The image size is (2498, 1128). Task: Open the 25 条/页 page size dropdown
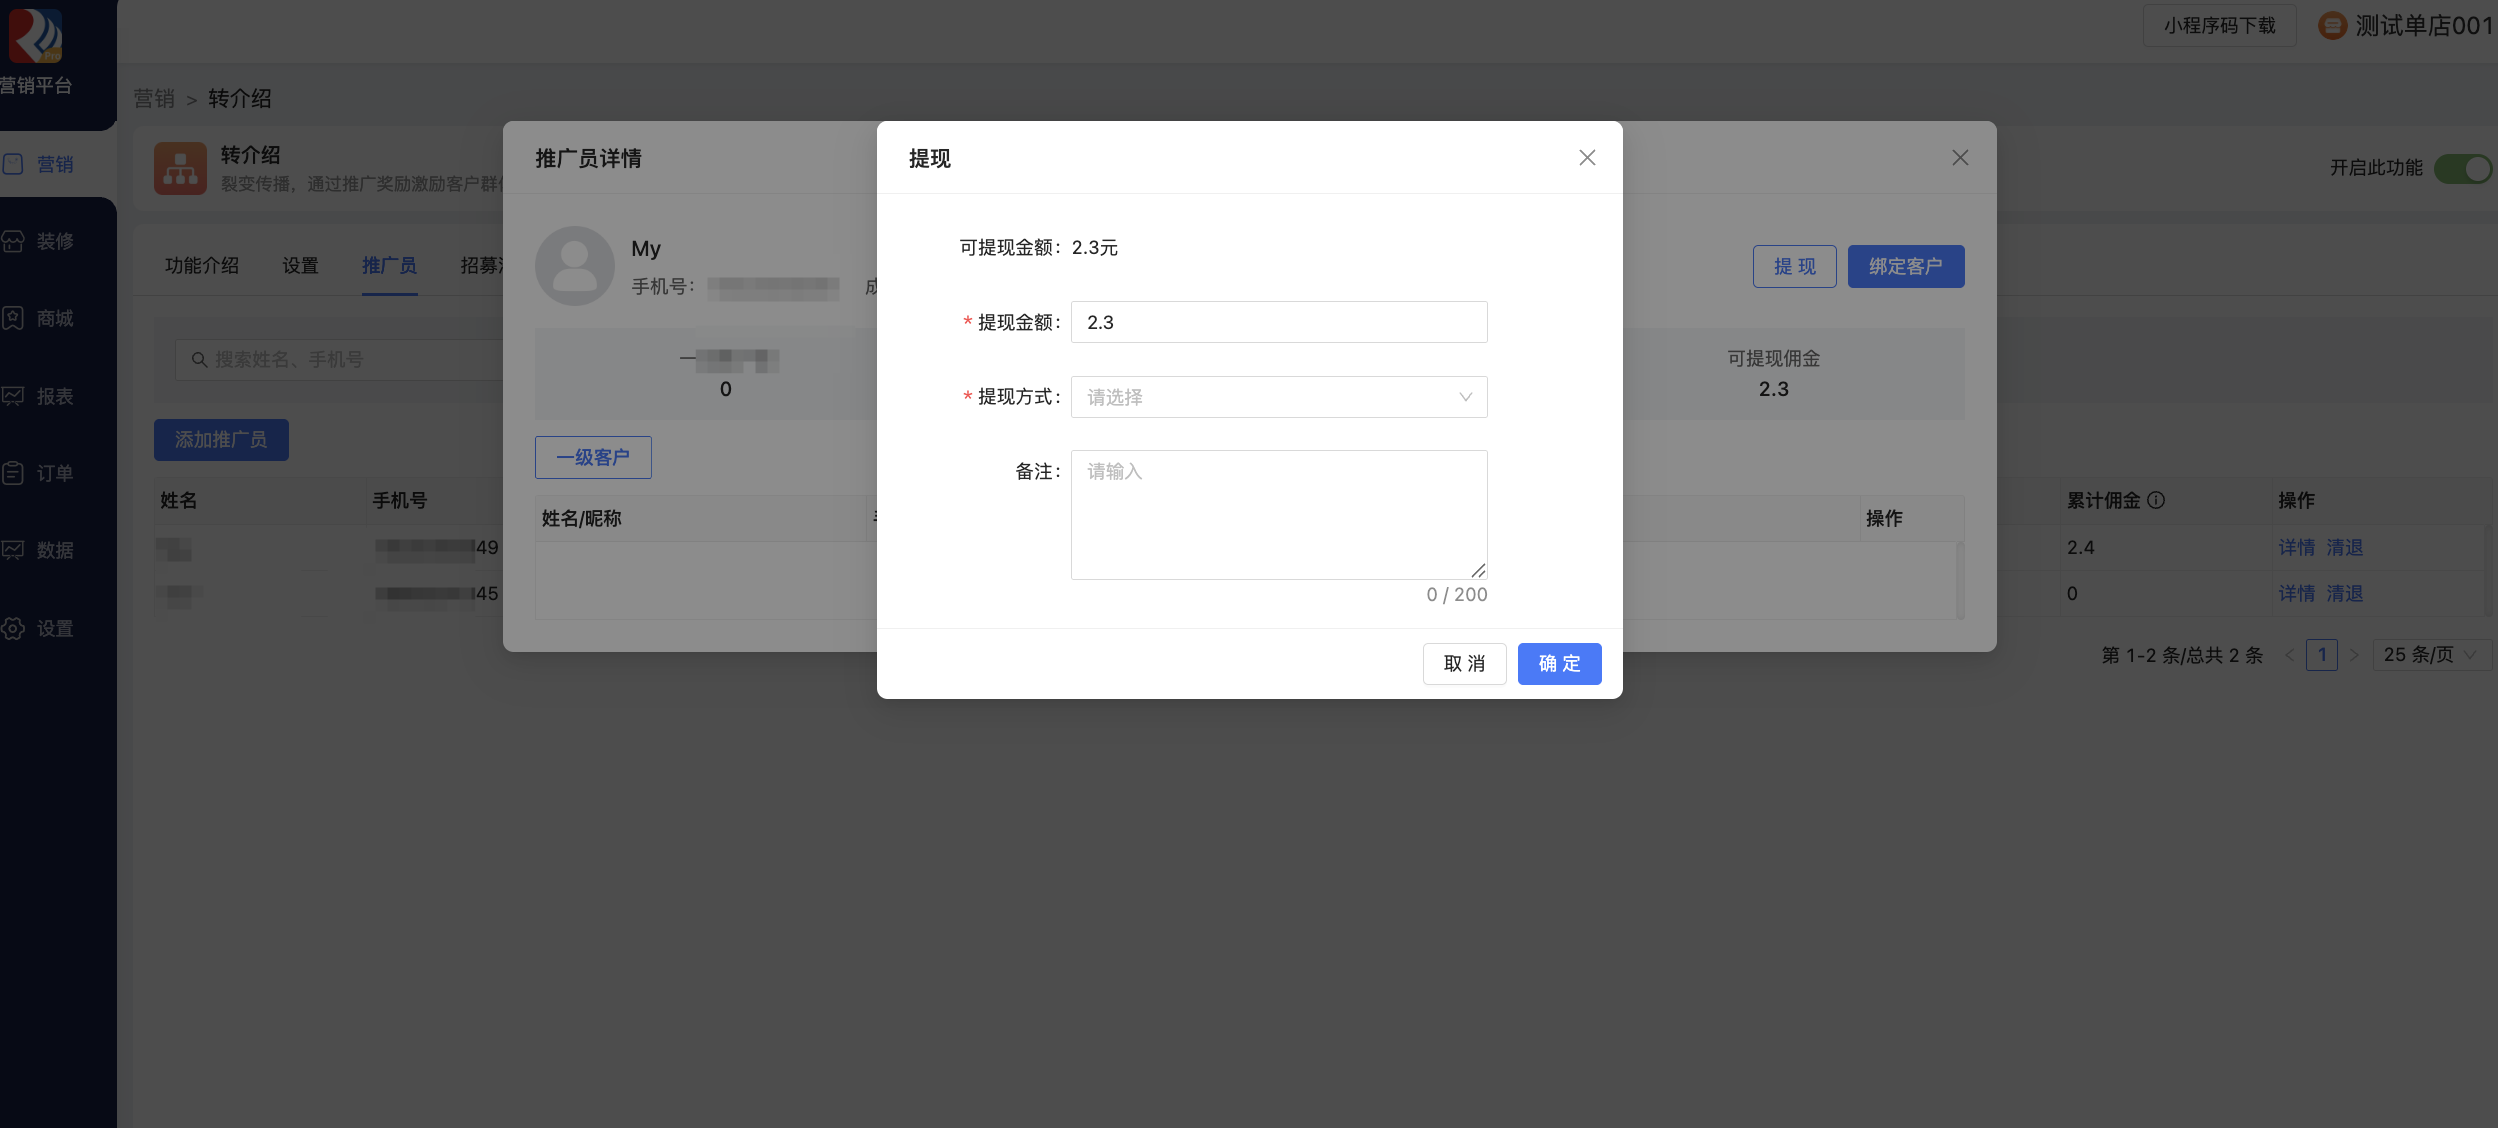[x=2430, y=655]
